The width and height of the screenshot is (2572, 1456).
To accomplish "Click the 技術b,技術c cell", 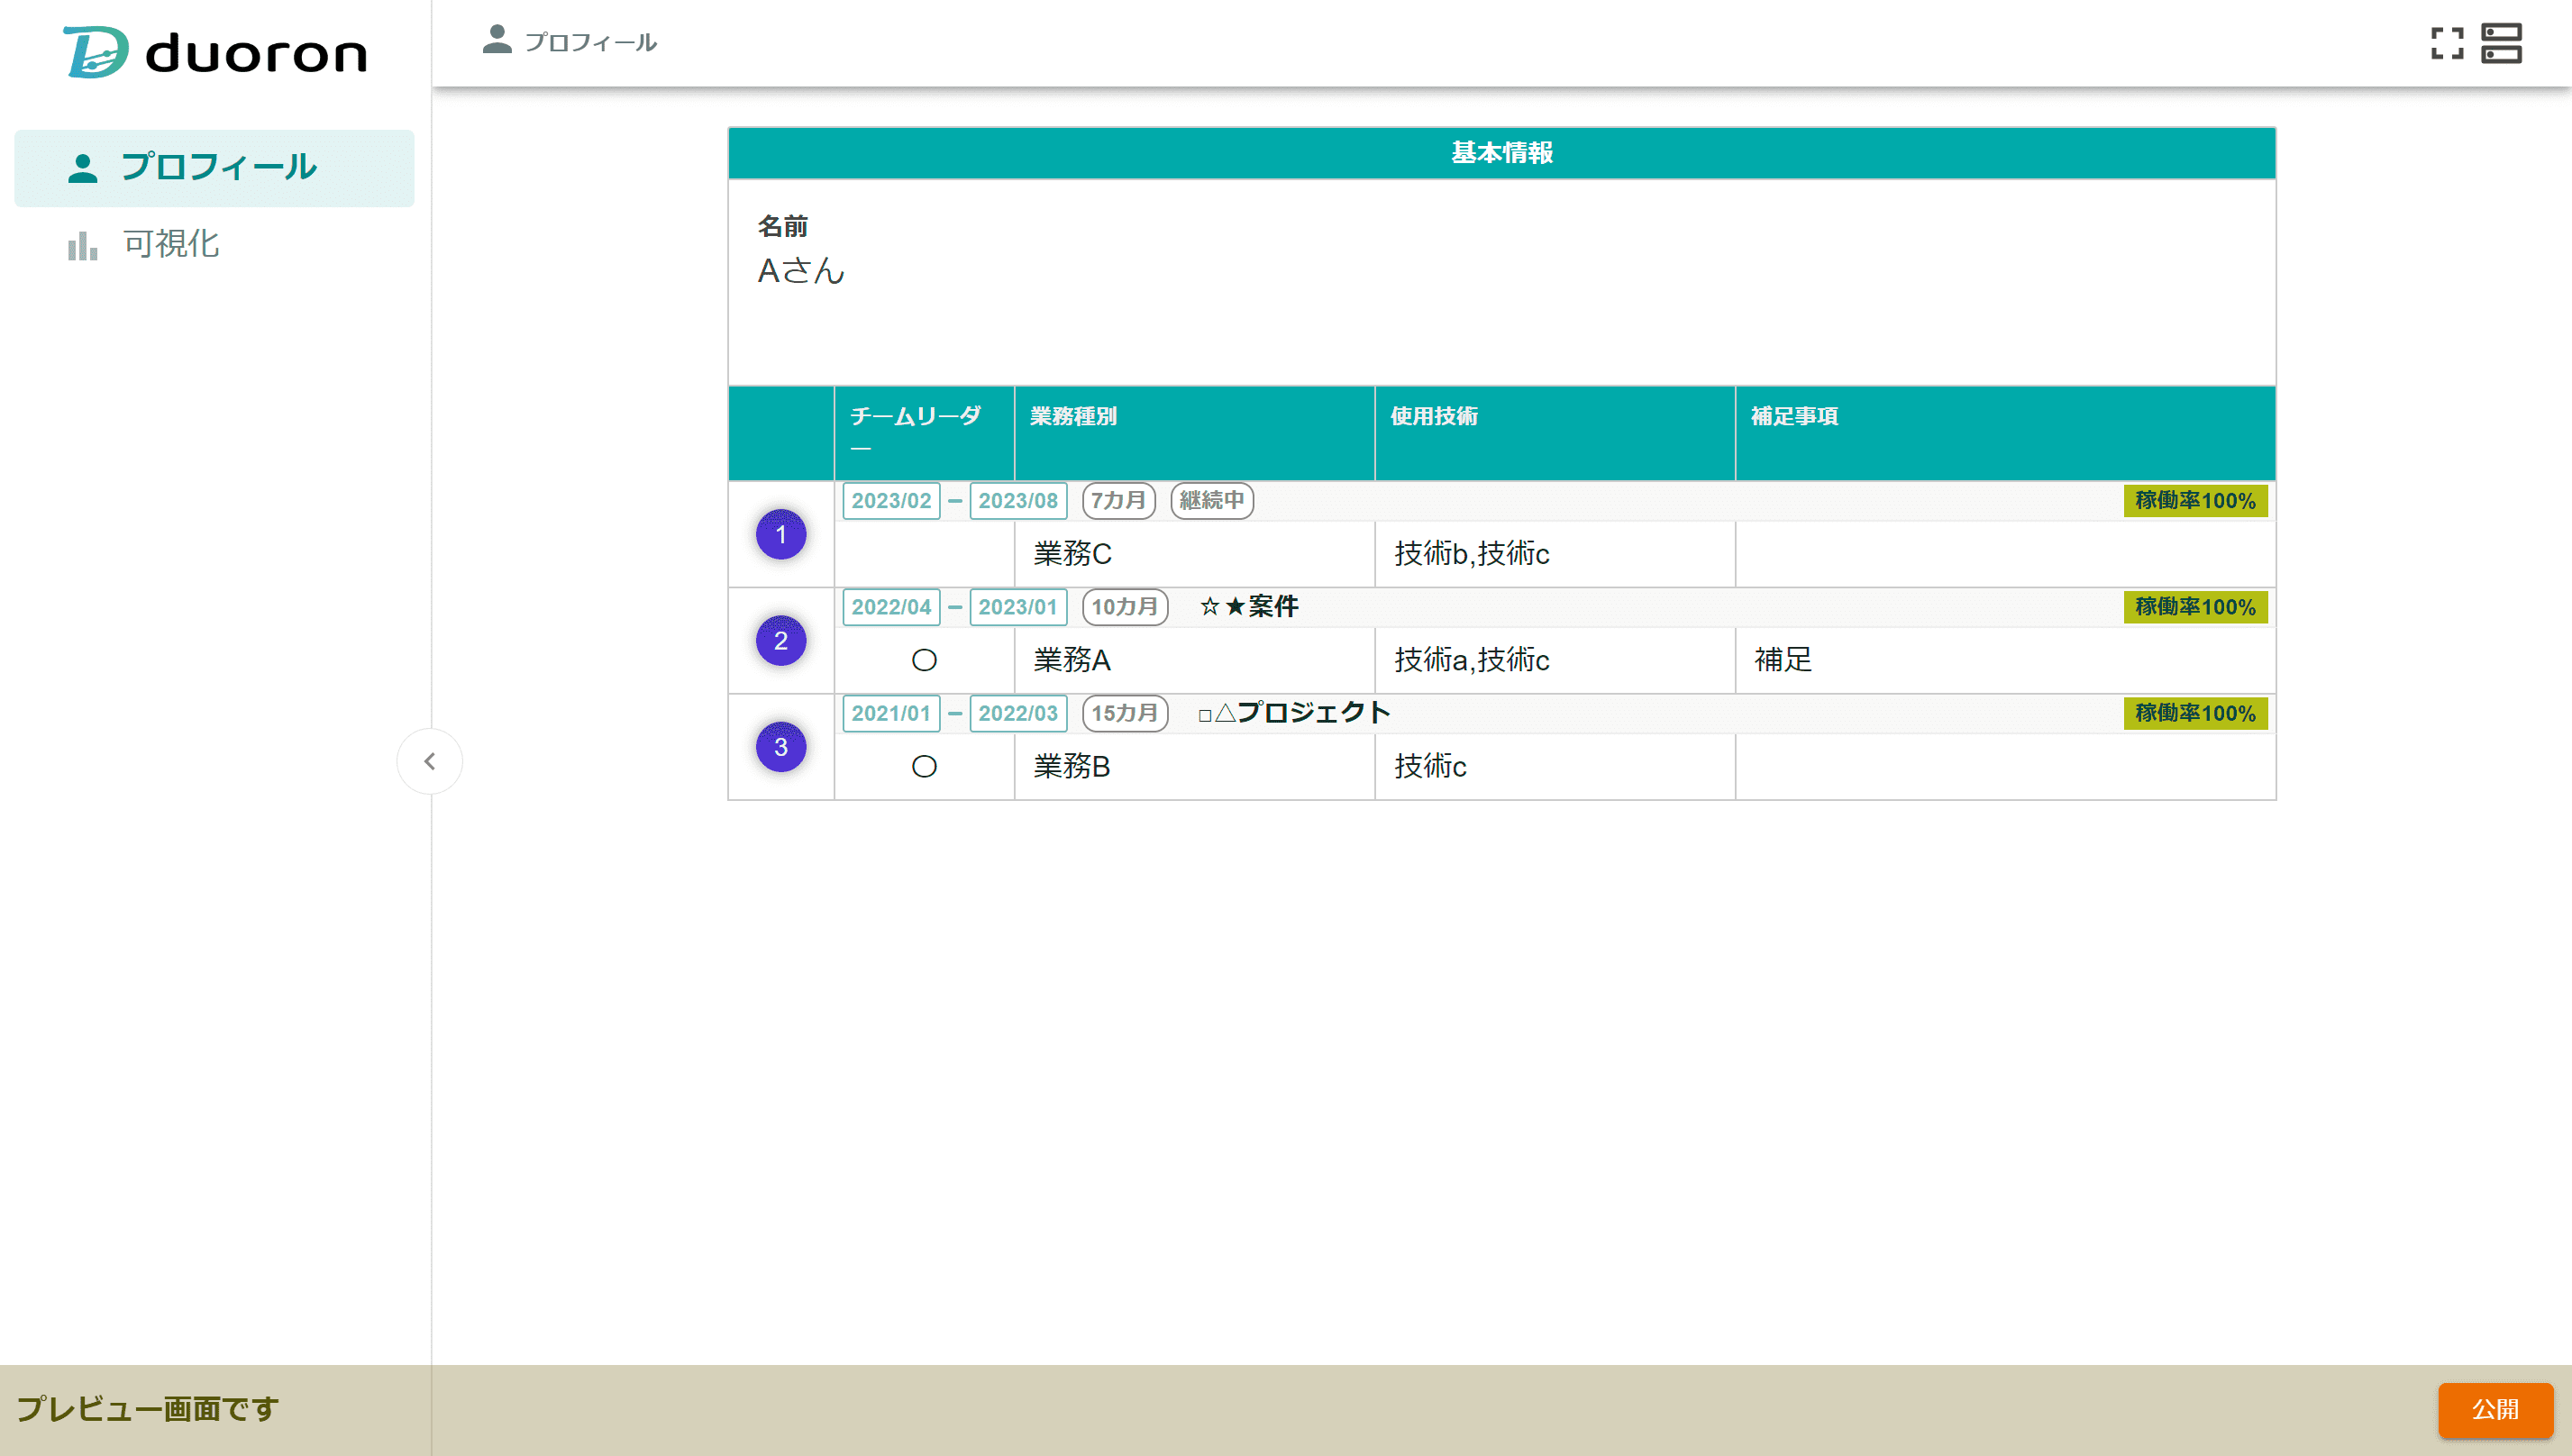I will point(1555,554).
